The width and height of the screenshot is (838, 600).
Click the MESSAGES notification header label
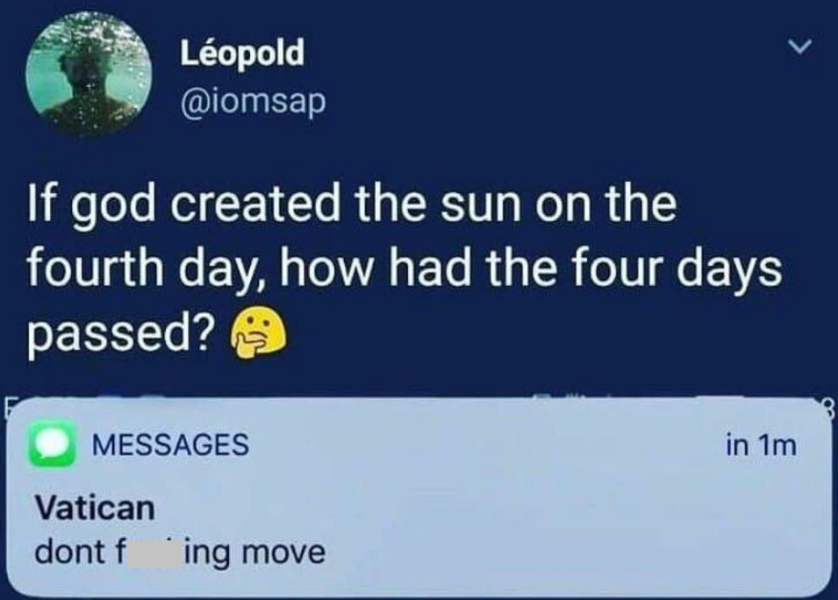click(169, 444)
